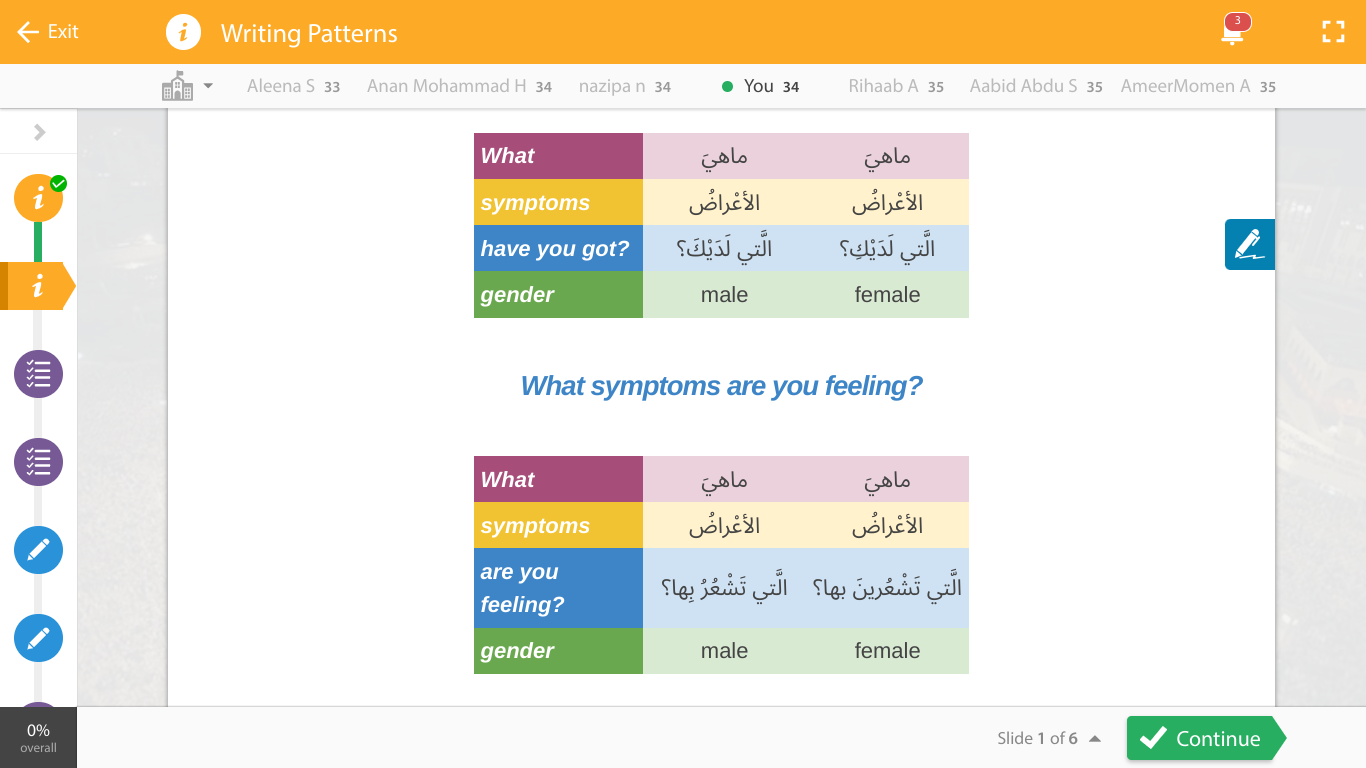Enter fullscreen mode with the corner icon
1366x768 pixels.
pyautogui.click(x=1333, y=32)
